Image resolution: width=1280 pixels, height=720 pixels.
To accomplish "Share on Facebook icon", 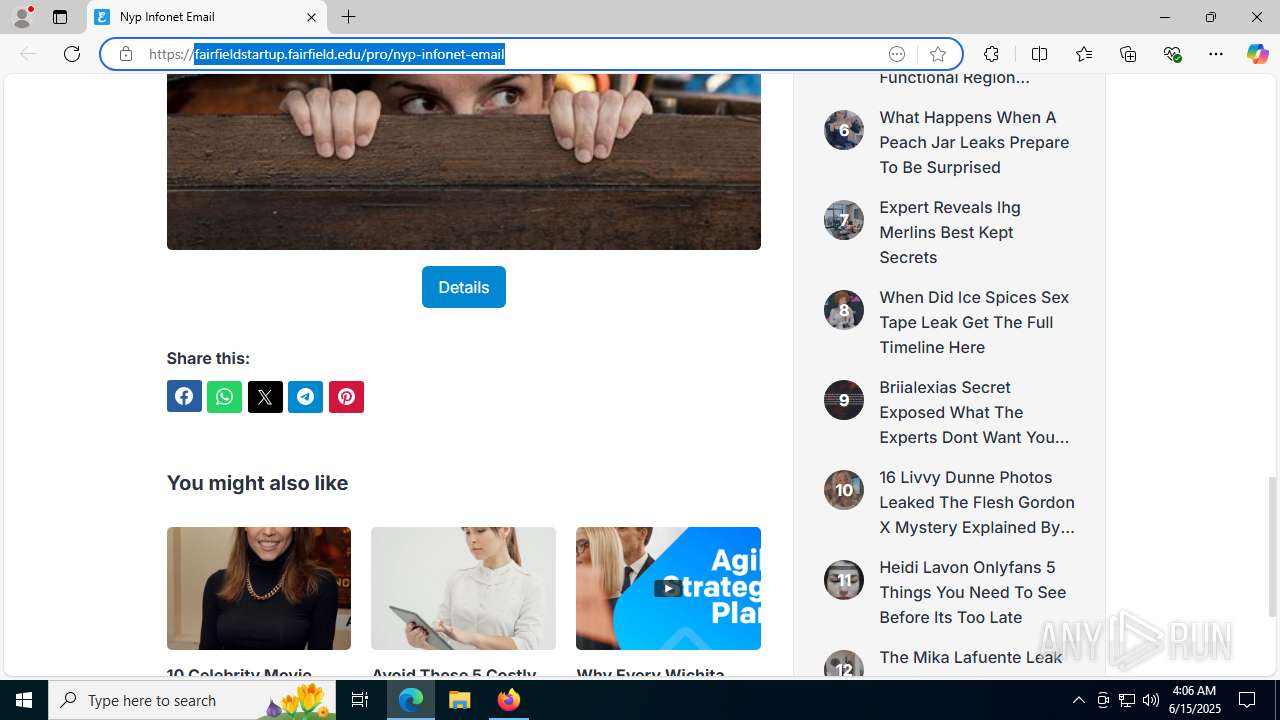I will (184, 397).
